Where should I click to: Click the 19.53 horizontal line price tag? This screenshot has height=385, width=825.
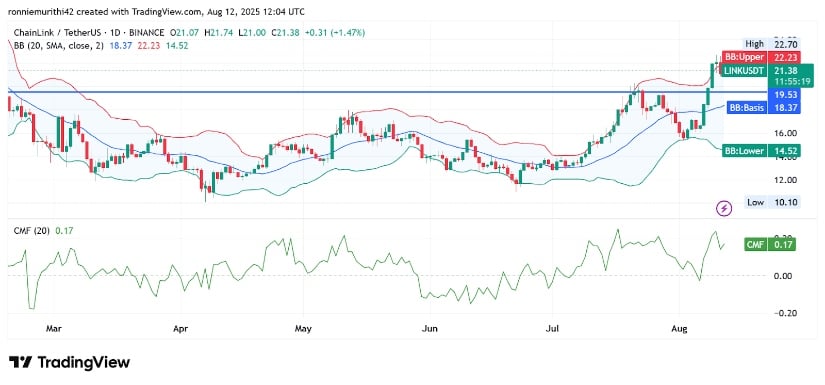click(x=783, y=95)
